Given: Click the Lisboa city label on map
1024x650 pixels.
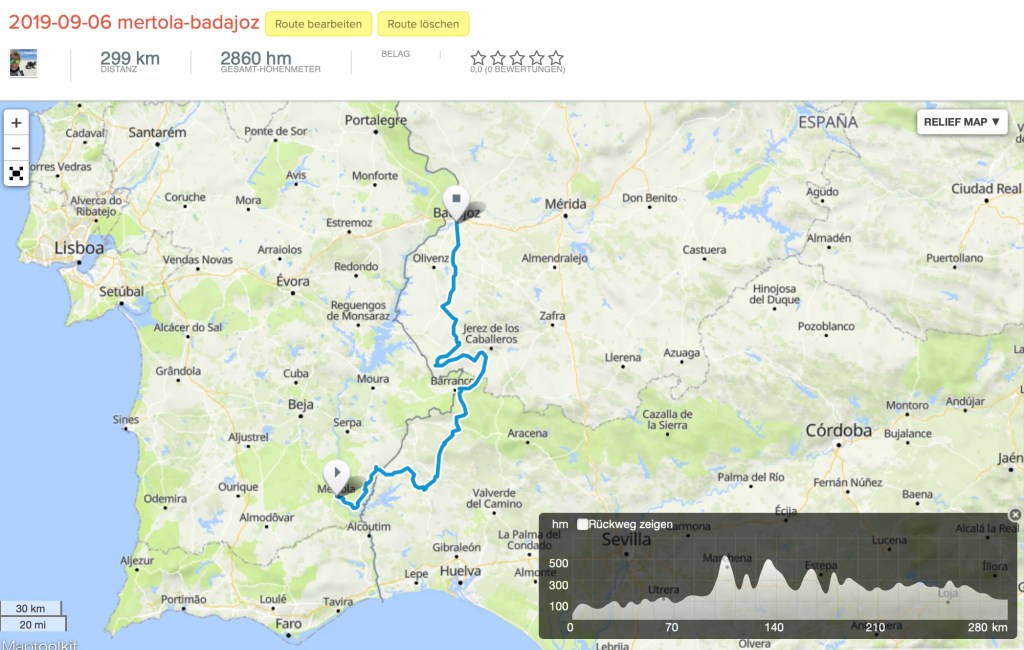Looking at the screenshot, I should click(x=79, y=247).
